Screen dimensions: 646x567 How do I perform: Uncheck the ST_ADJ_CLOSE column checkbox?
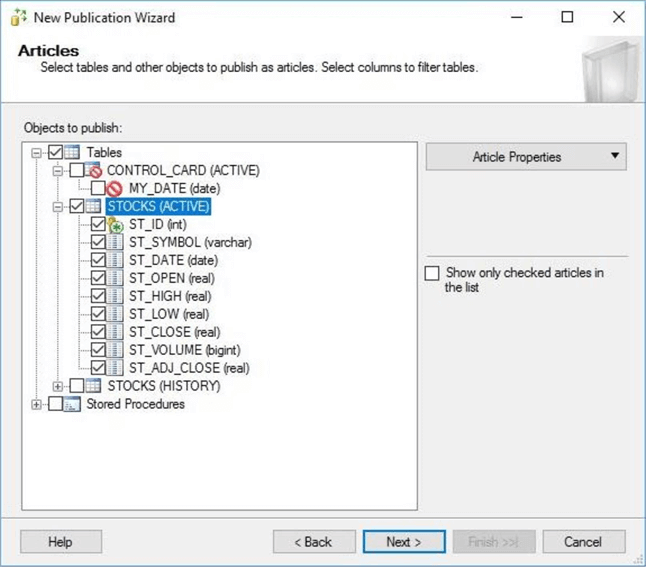tap(98, 368)
